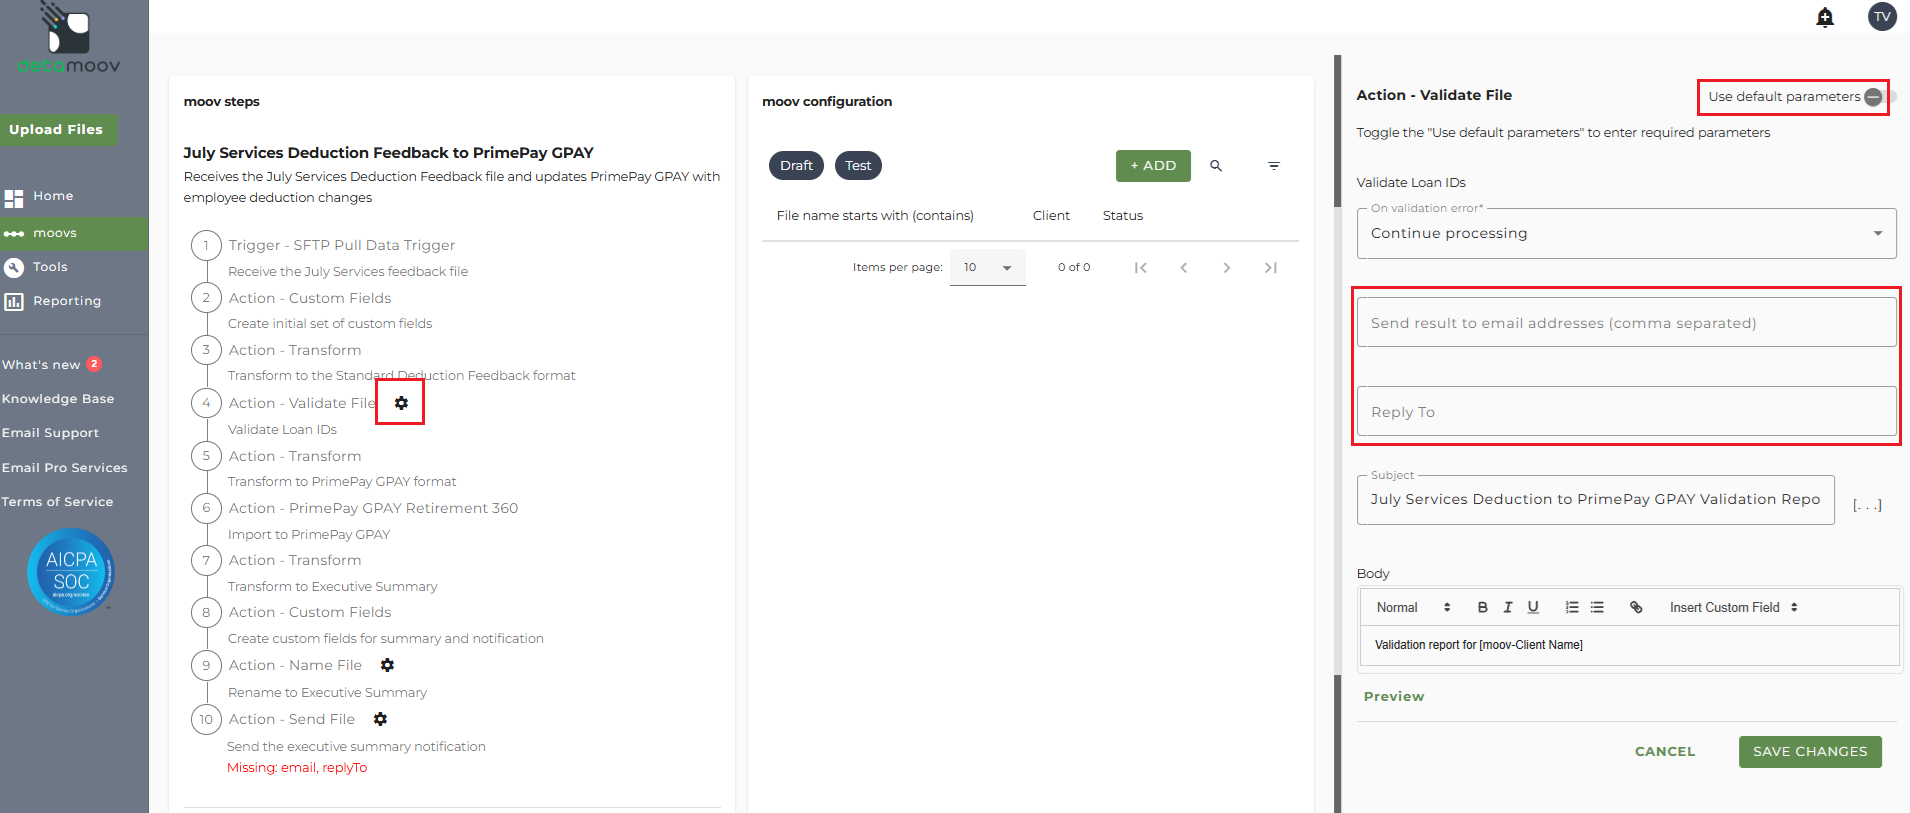This screenshot has width=1910, height=813.
Task: Toggle Use default parameters switch
Action: 1879,97
